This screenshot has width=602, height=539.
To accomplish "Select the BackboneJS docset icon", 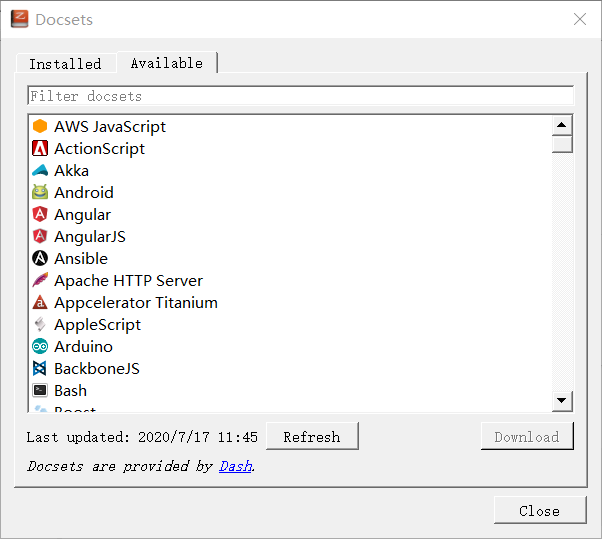I will point(40,369).
